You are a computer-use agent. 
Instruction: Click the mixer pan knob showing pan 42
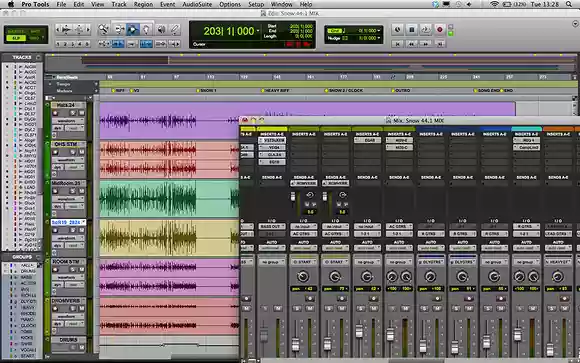tap(303, 276)
